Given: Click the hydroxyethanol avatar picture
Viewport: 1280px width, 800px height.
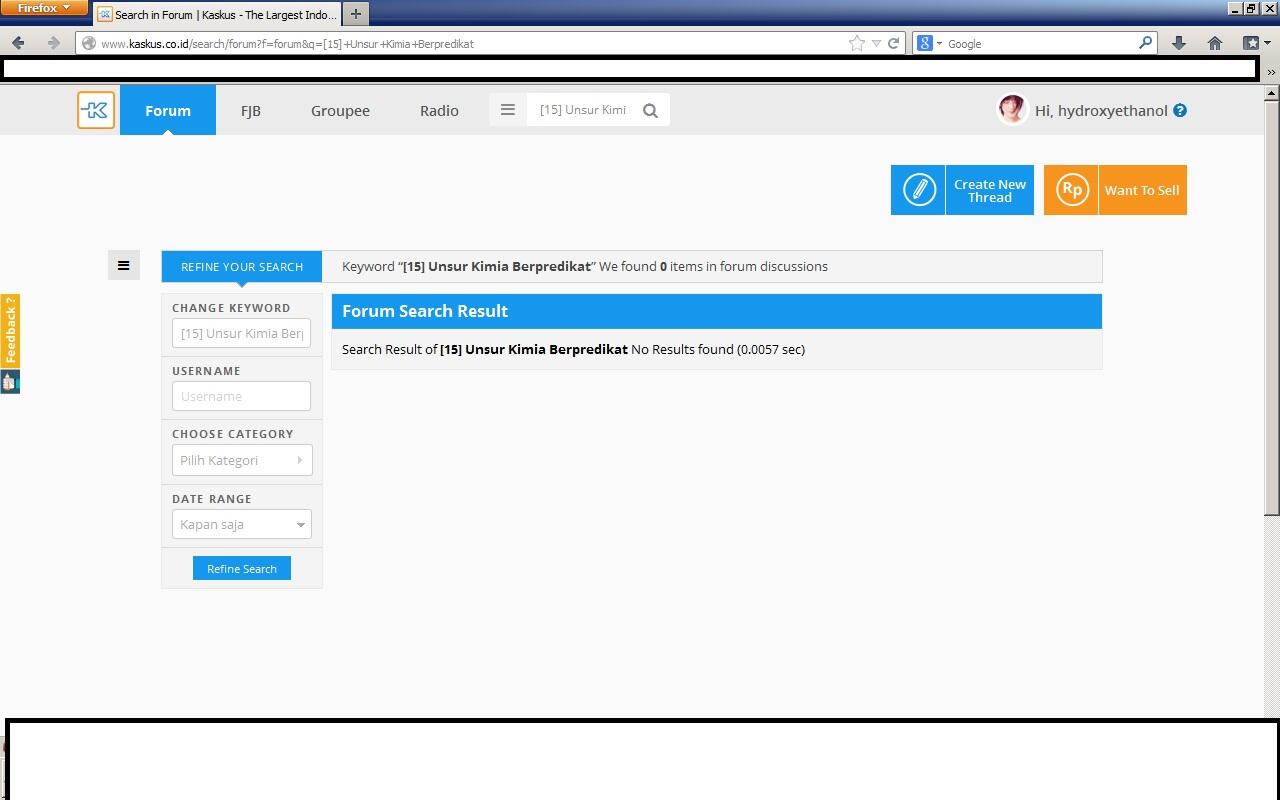Looking at the screenshot, I should tap(1012, 109).
